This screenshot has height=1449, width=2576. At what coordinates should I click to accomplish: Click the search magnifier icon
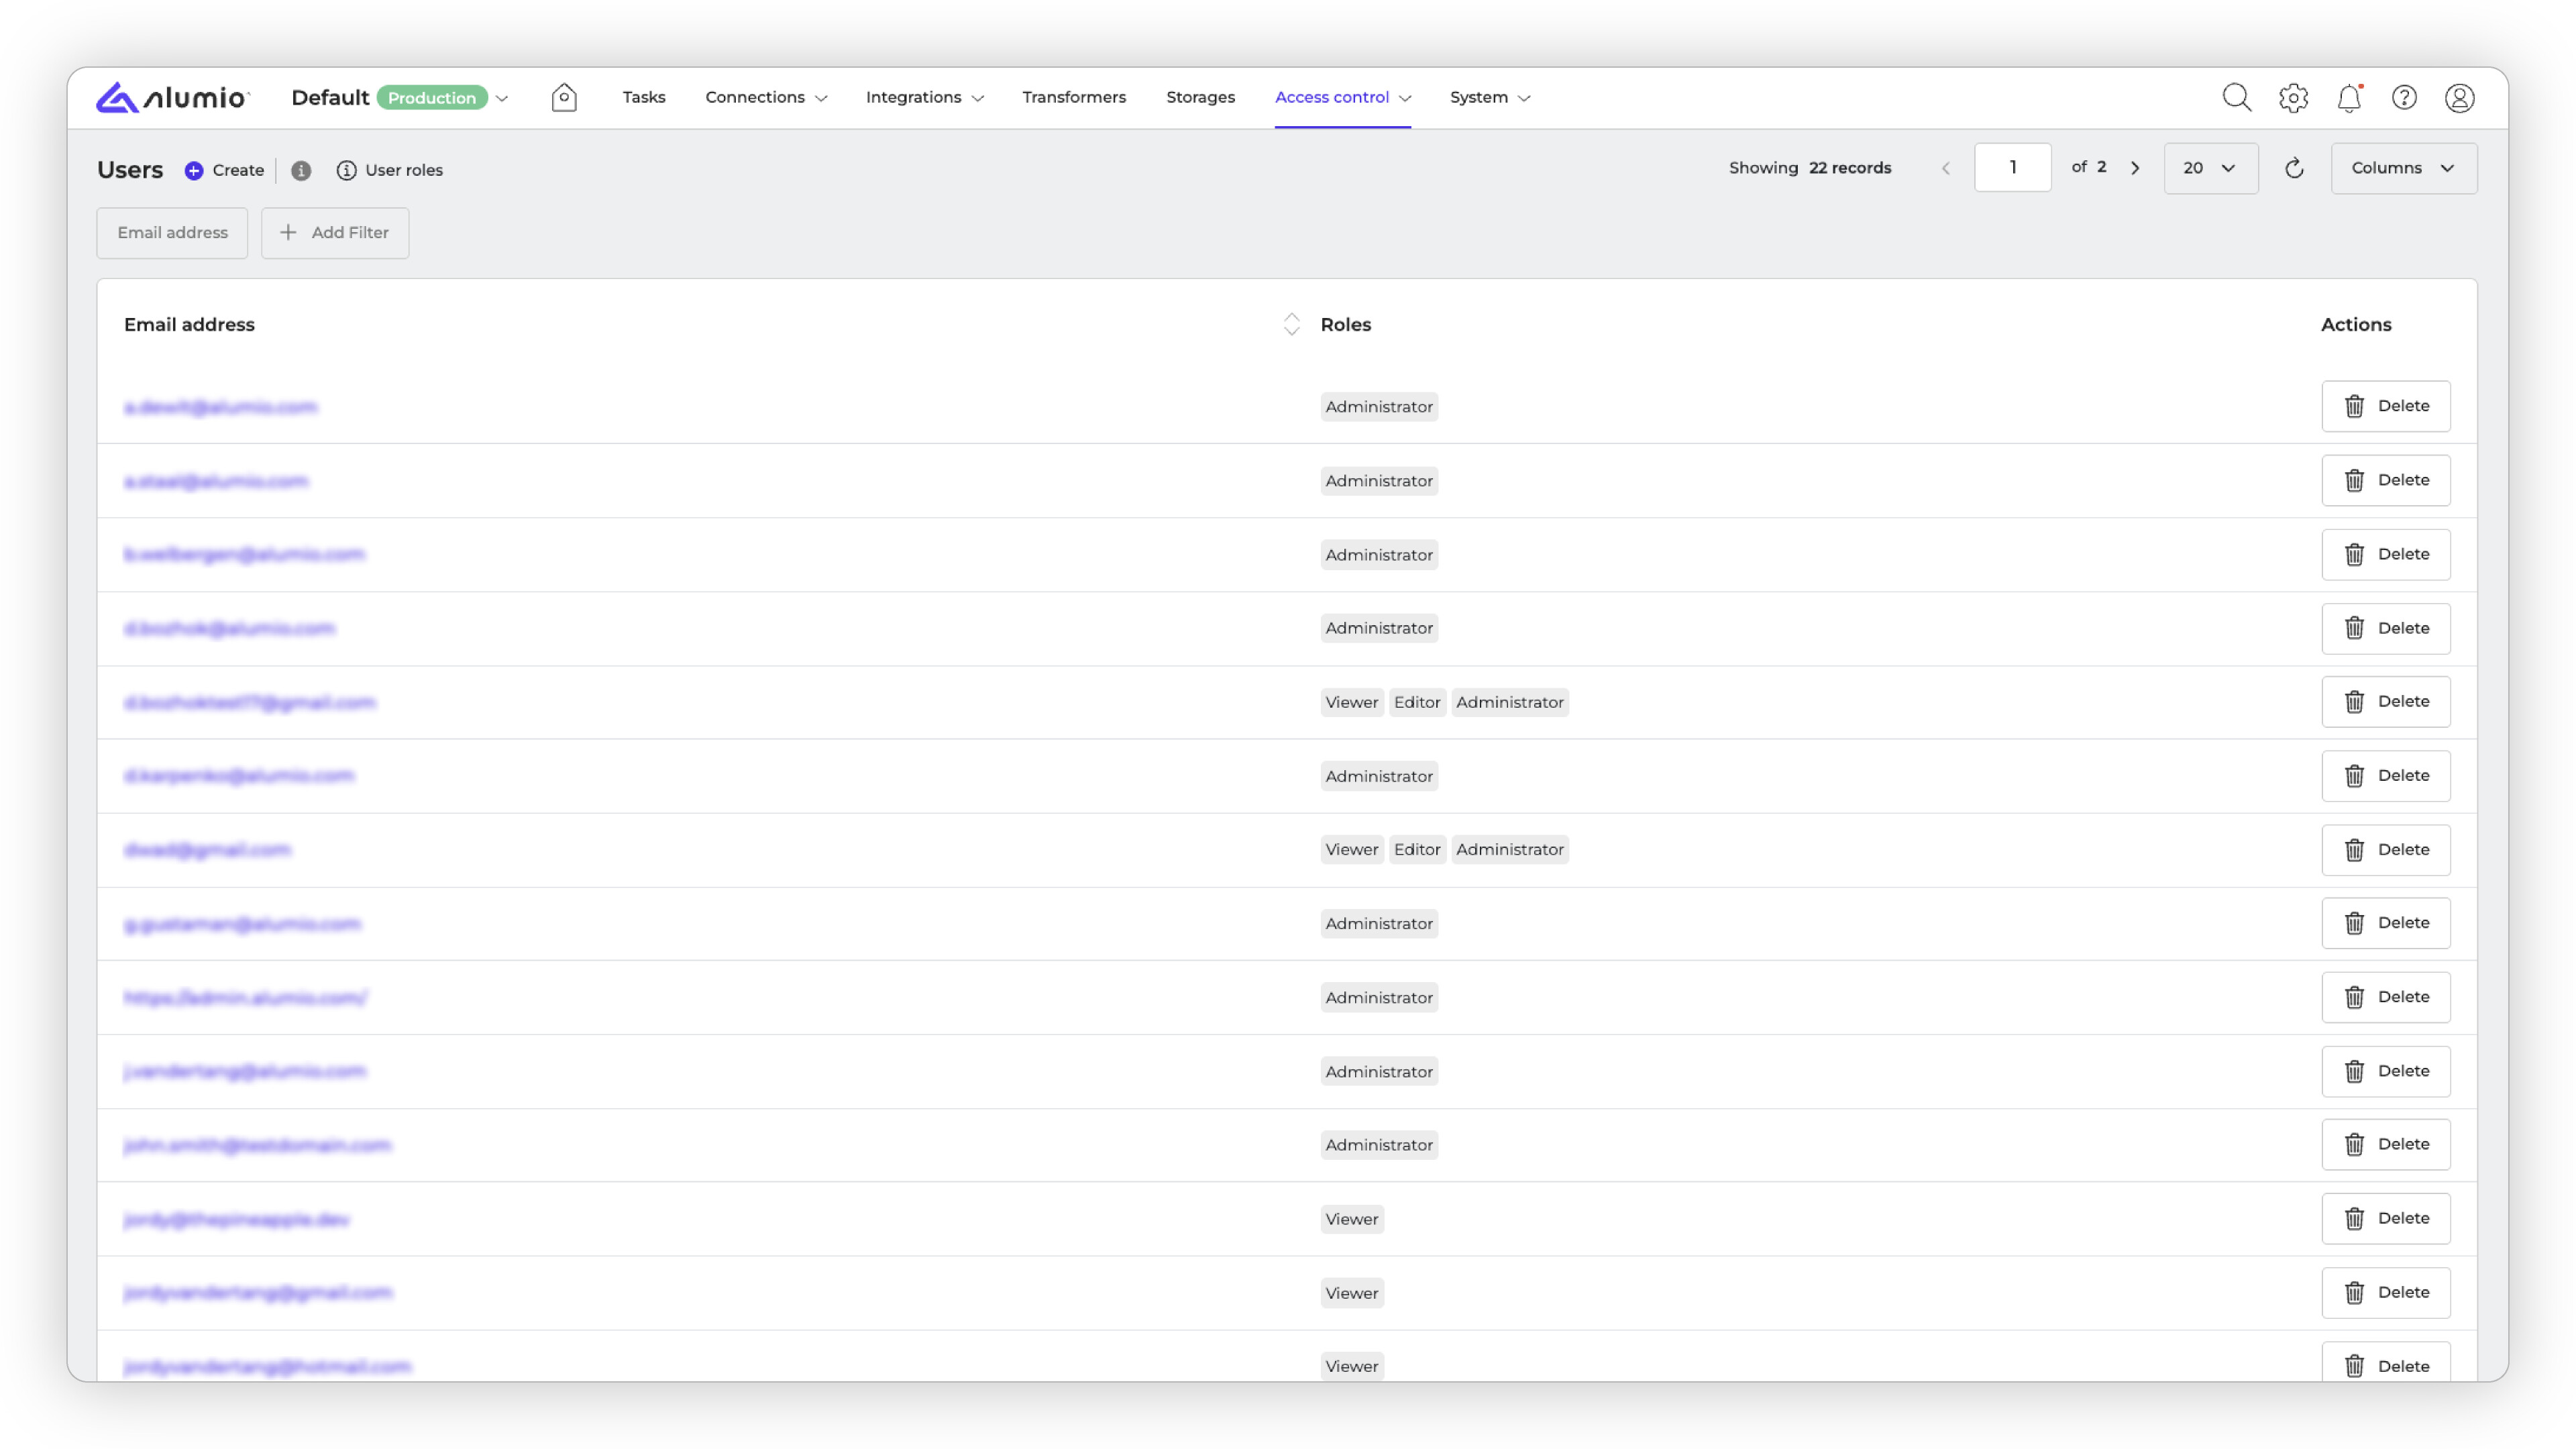click(2236, 97)
